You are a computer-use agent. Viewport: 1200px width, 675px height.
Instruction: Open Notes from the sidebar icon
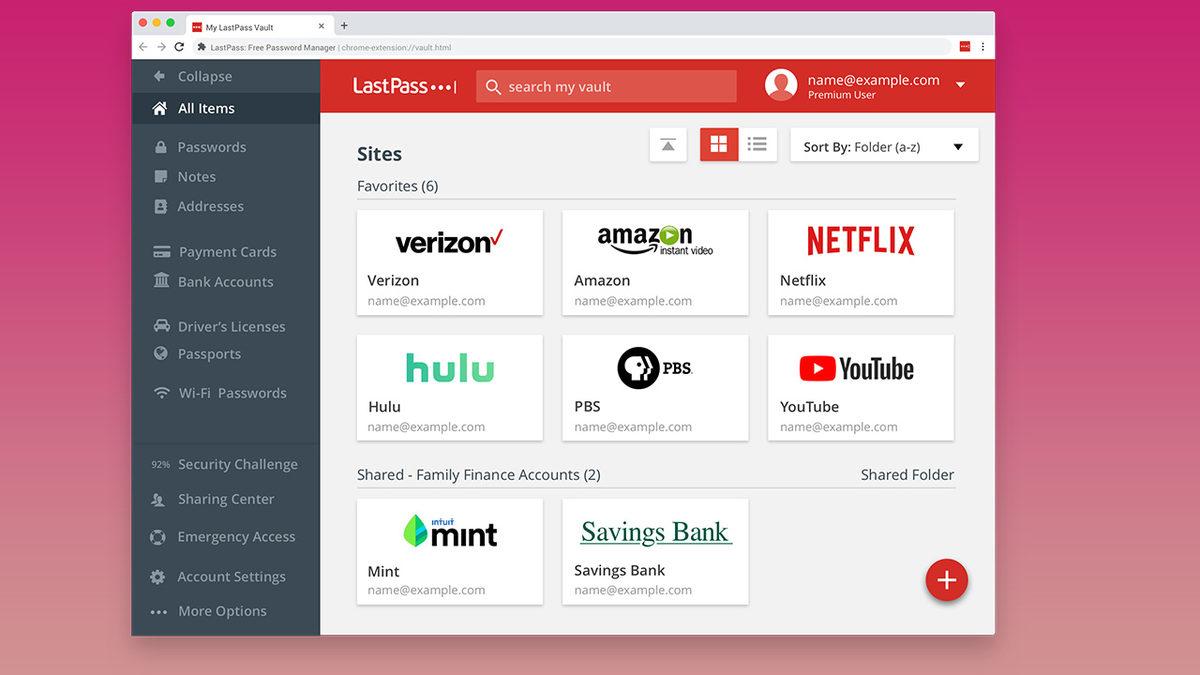(160, 176)
